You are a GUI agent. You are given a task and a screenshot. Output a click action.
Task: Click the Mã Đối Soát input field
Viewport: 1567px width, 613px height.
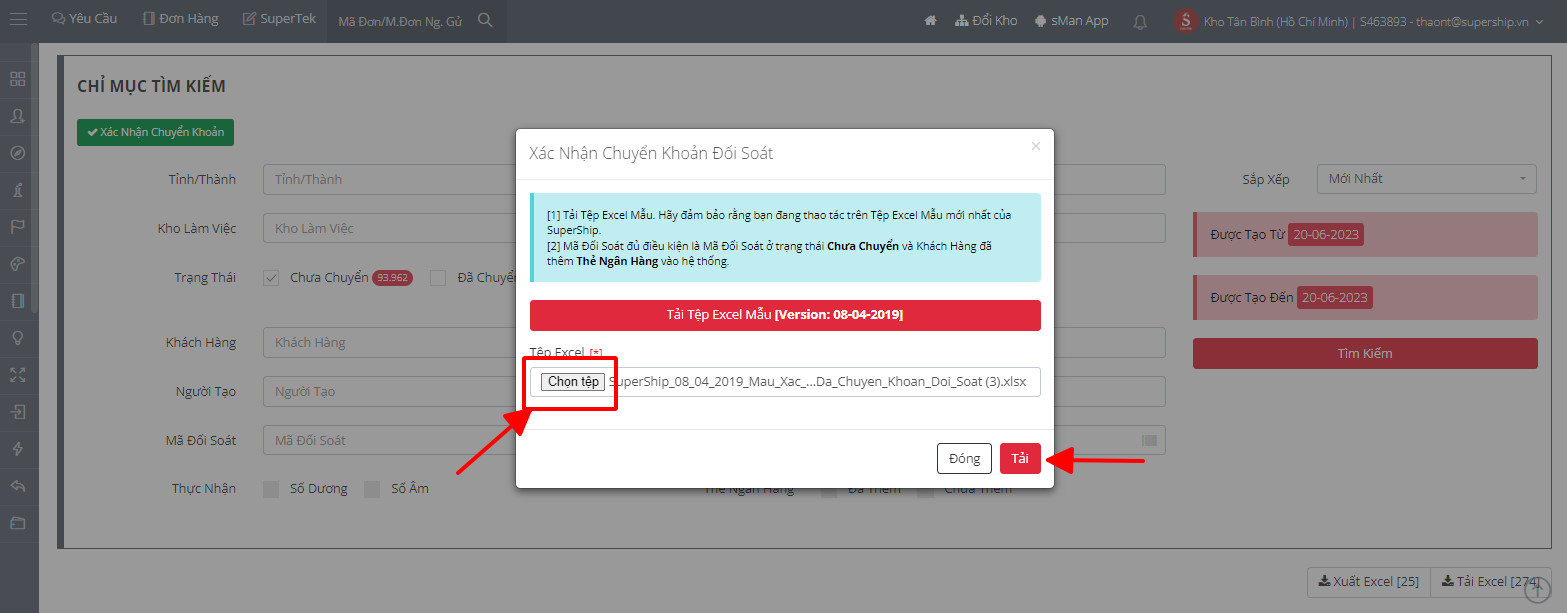(x=389, y=440)
